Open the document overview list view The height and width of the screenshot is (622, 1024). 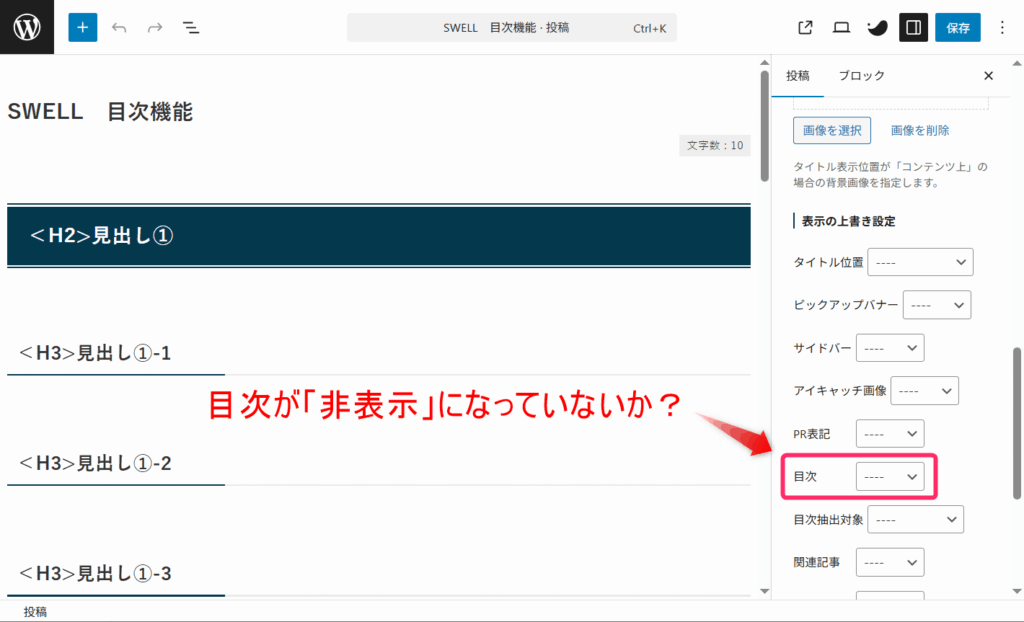191,27
